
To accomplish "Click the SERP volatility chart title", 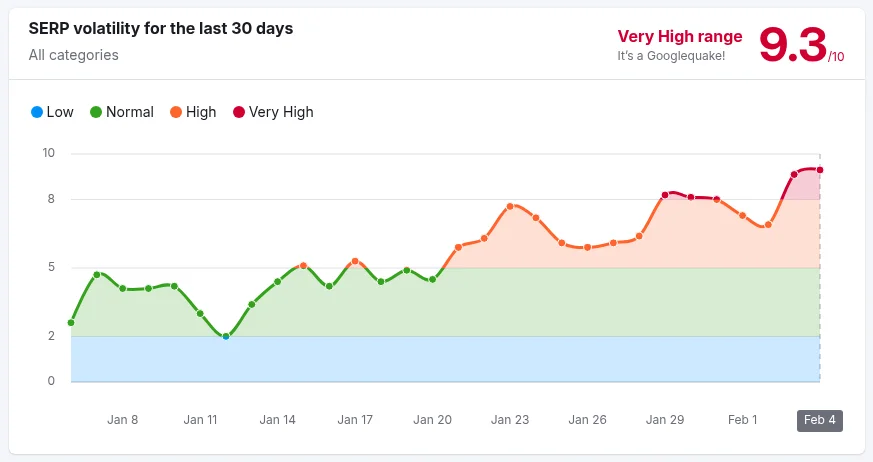I will pos(160,28).
